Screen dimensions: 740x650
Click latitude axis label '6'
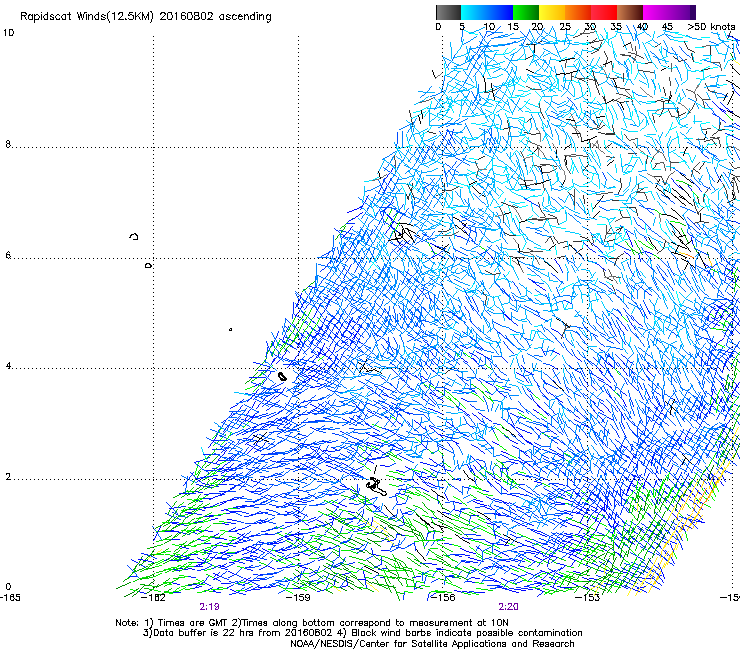coord(8,255)
